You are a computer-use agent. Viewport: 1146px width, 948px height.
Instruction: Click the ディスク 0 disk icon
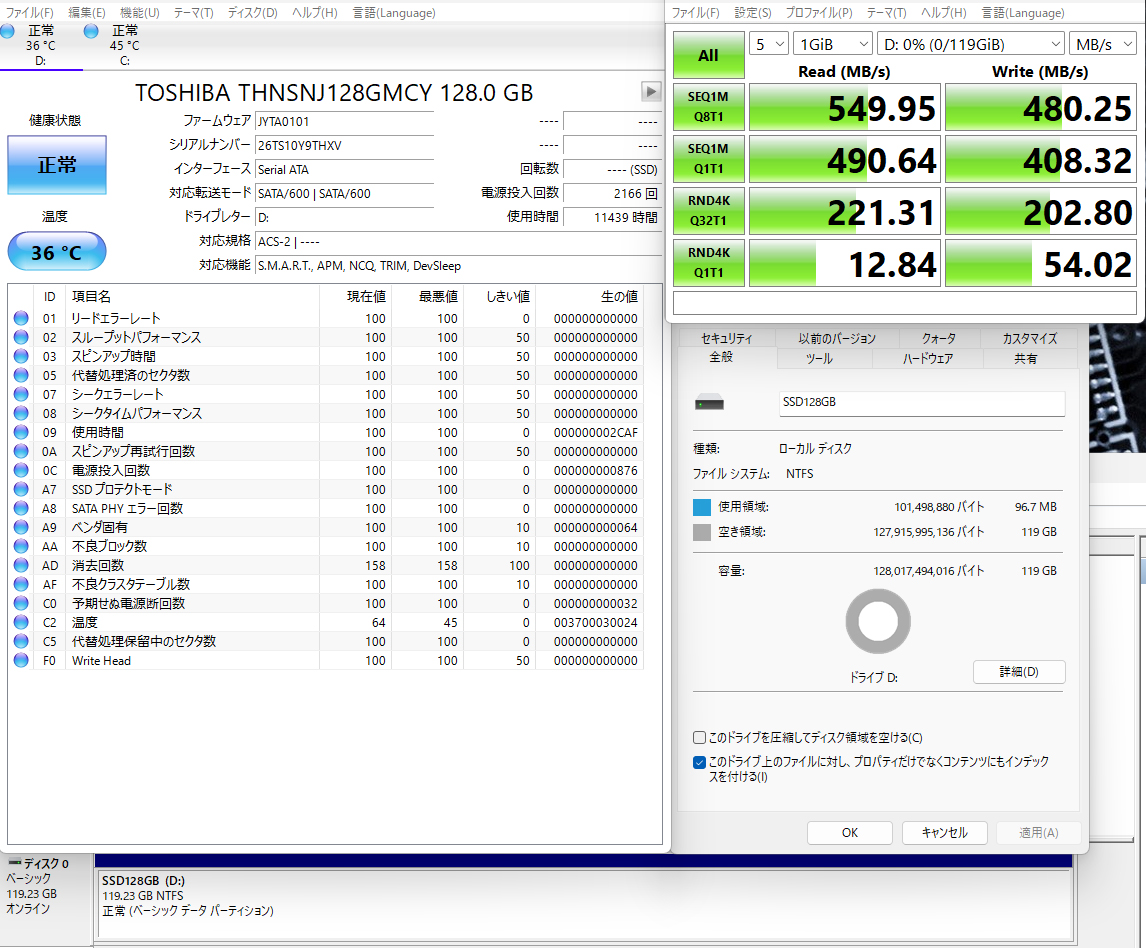[x=15, y=863]
